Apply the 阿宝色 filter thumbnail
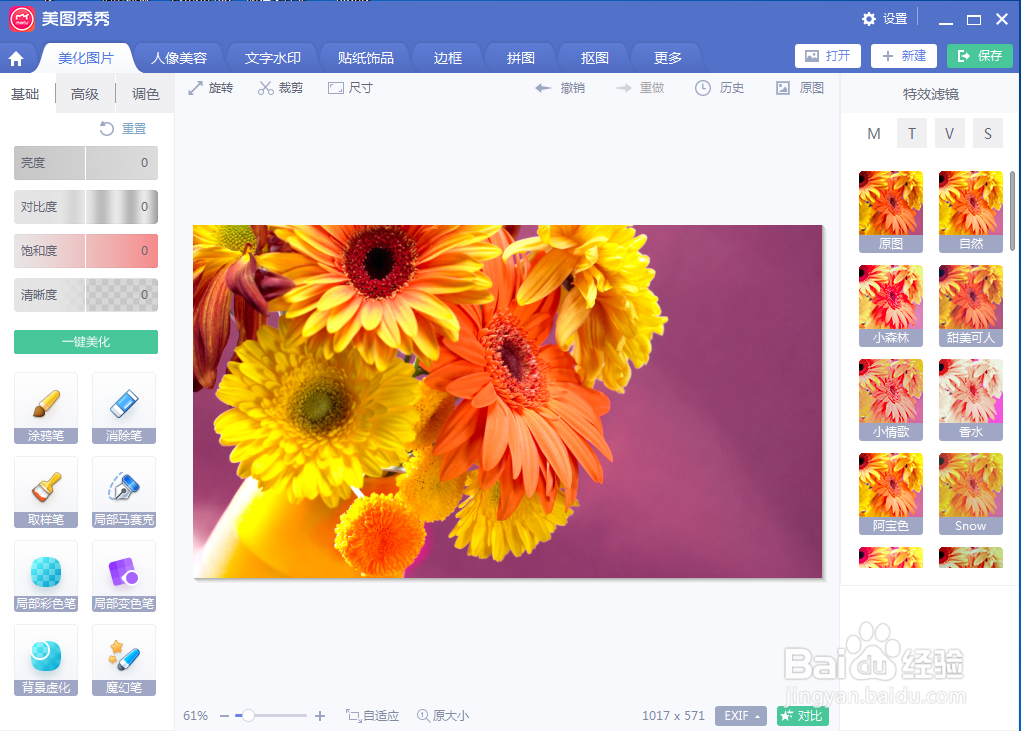 (x=891, y=493)
